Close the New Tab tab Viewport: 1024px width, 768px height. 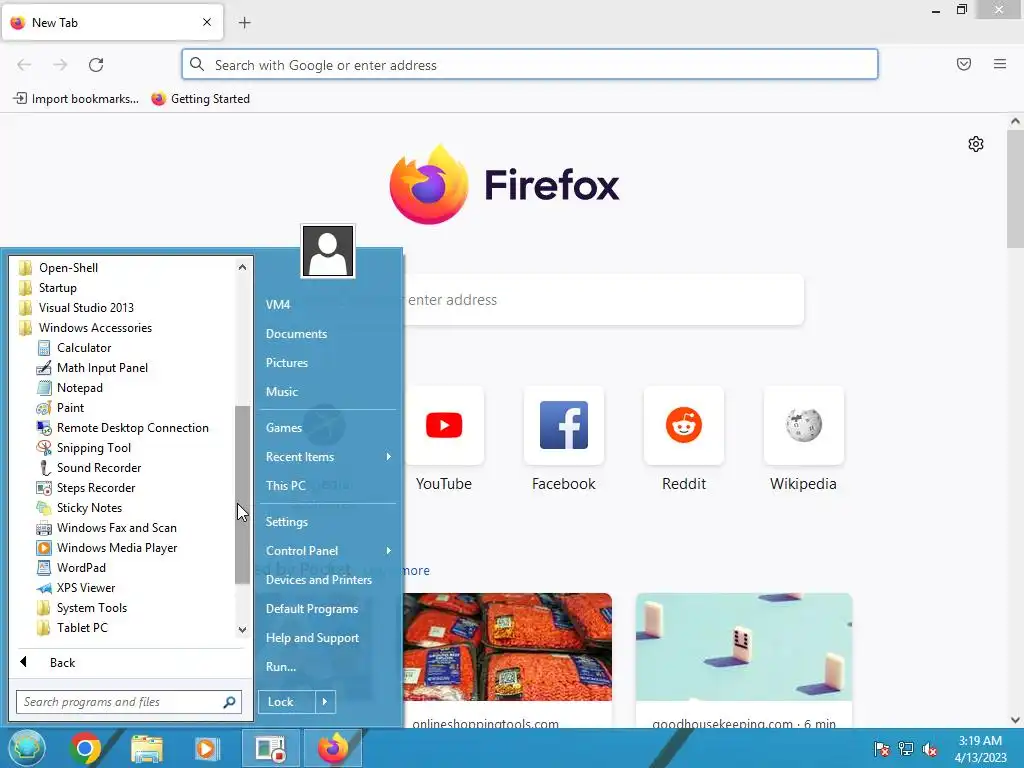[x=207, y=22]
